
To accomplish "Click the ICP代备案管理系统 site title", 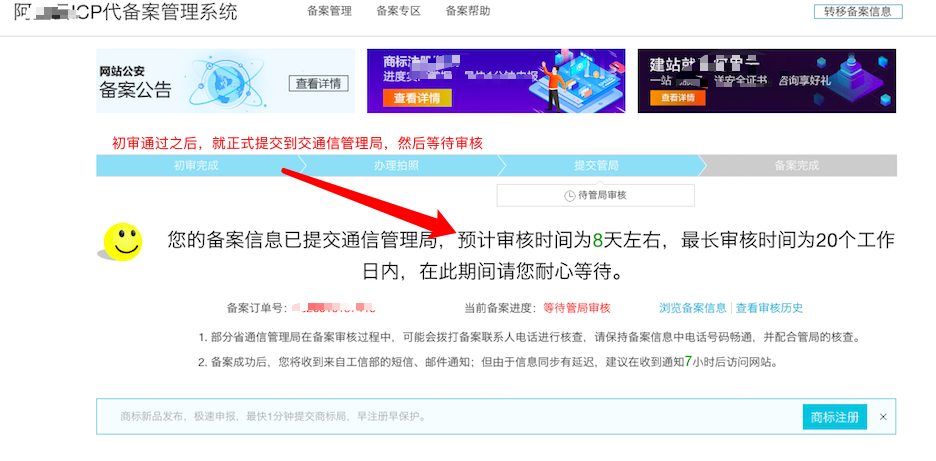I will pyautogui.click(x=125, y=11).
